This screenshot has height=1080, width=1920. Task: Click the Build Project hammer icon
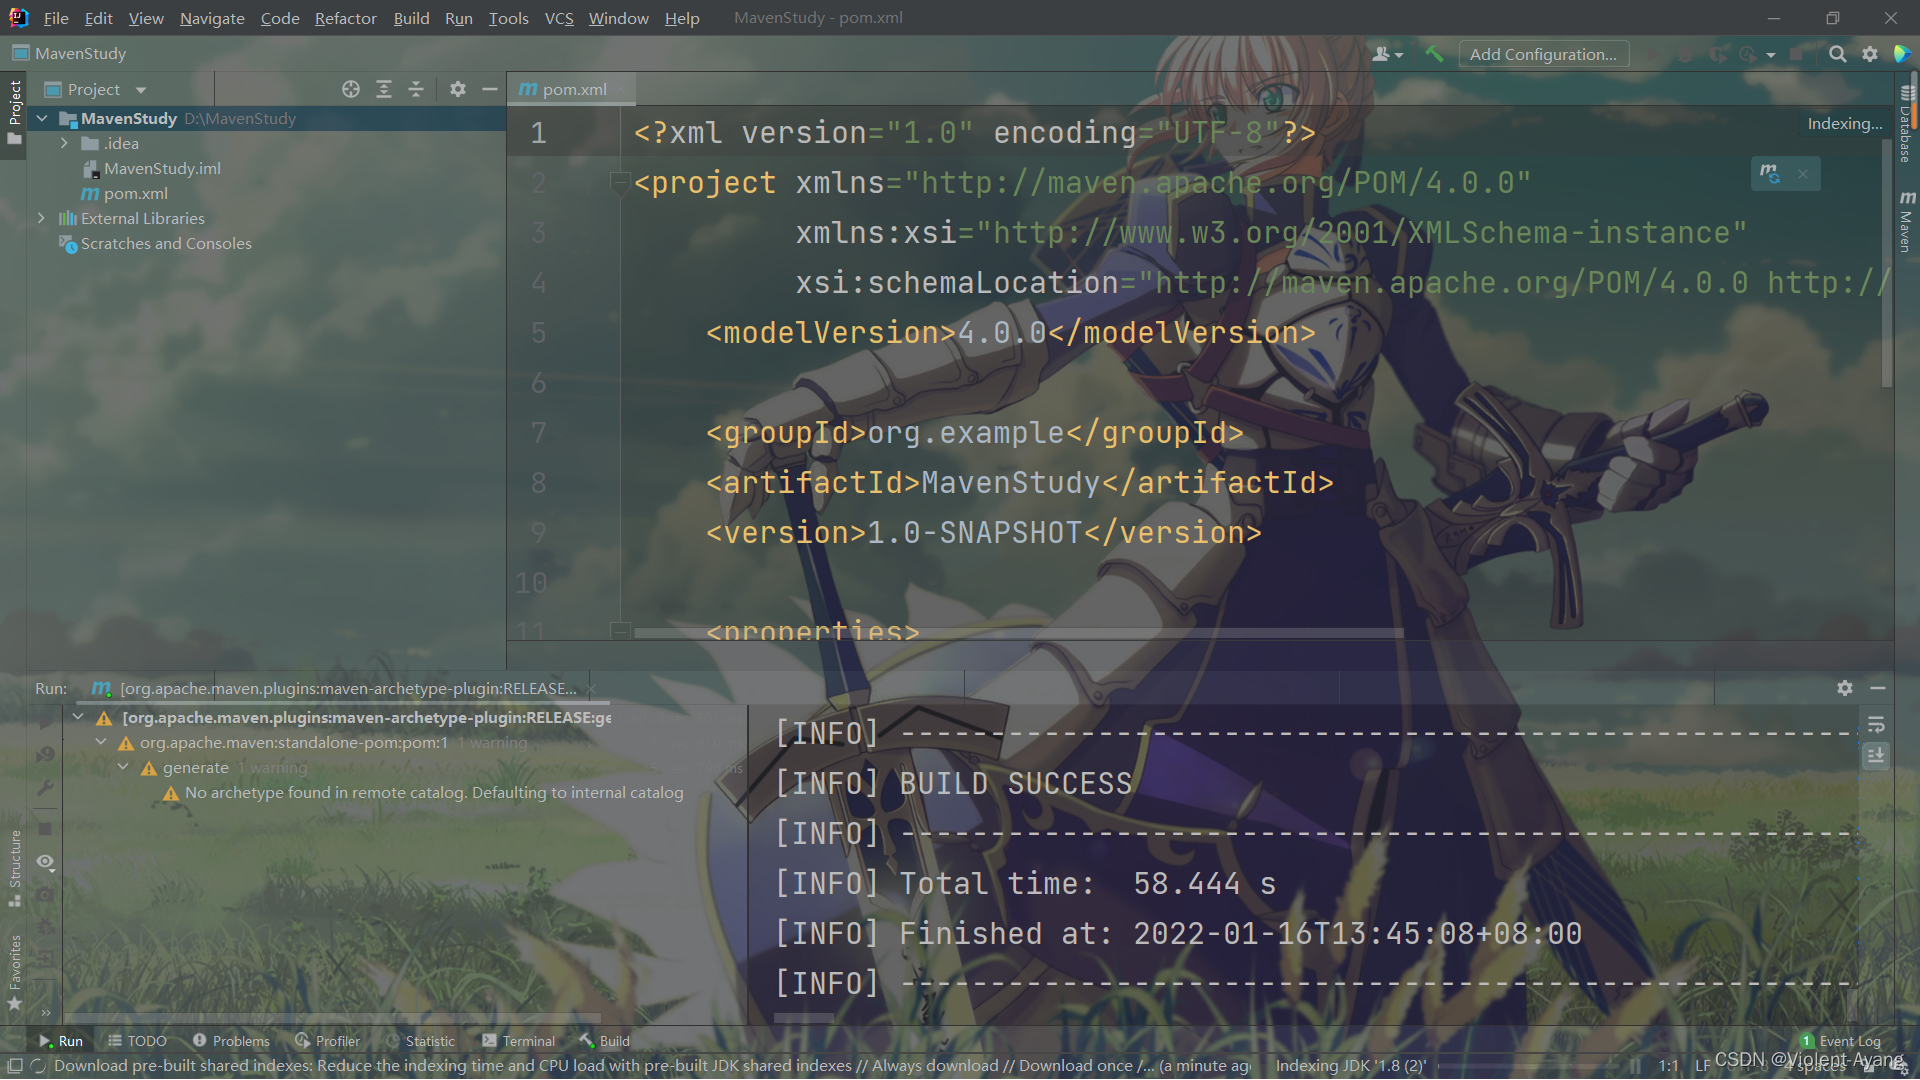[x=1434, y=54]
